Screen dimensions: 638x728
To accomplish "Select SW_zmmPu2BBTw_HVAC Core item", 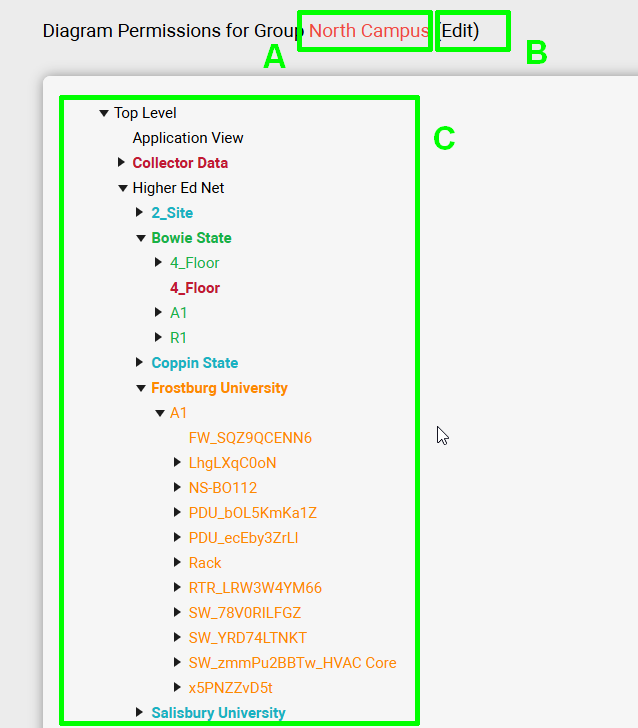I will coord(292,663).
